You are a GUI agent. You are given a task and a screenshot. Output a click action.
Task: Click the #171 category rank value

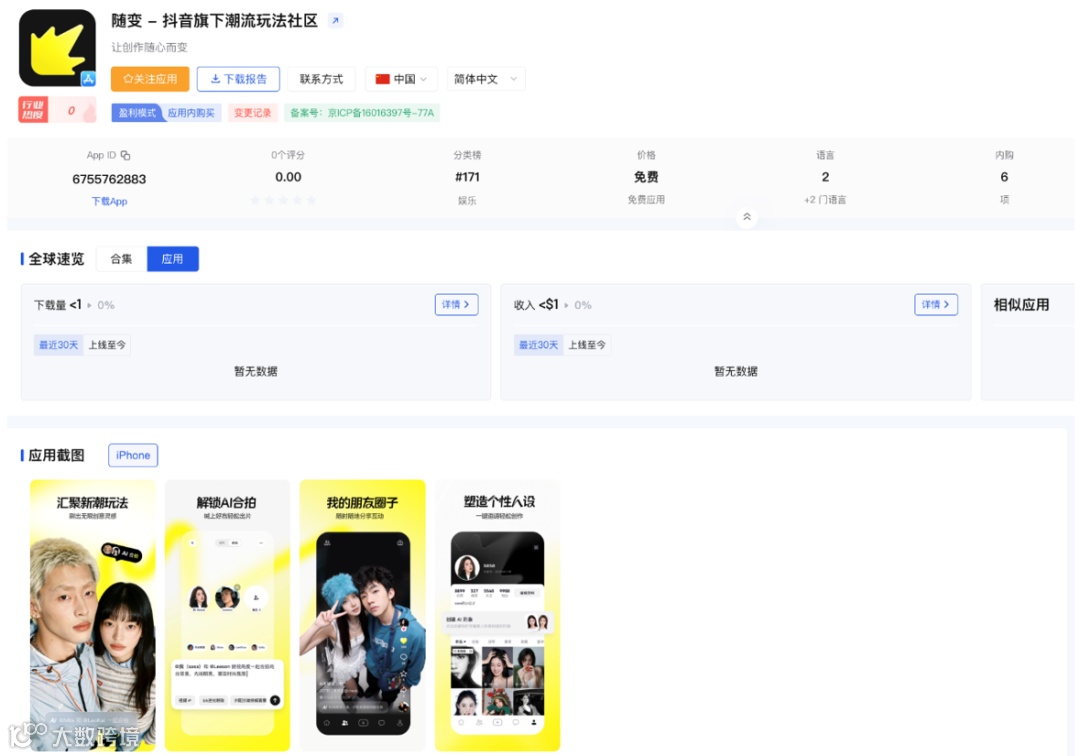(467, 177)
